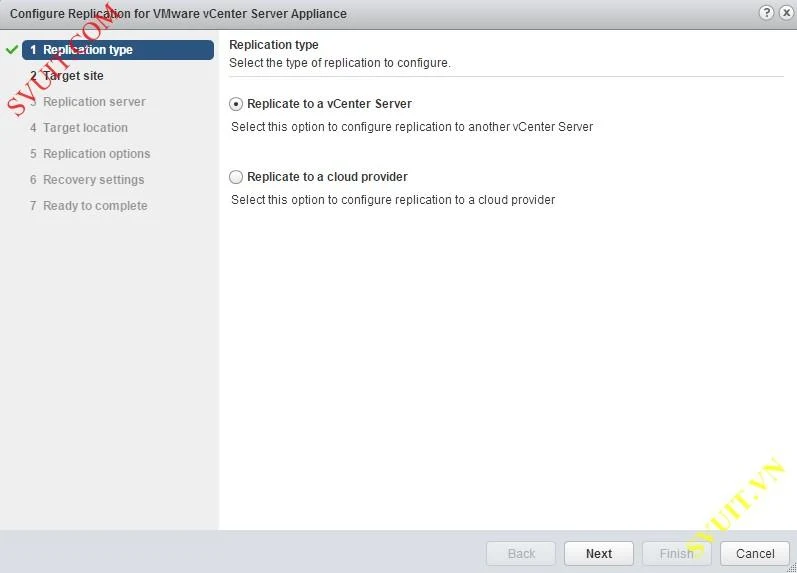
Task: Click text 'Select the type of replication to configure.'
Action: [340, 63]
